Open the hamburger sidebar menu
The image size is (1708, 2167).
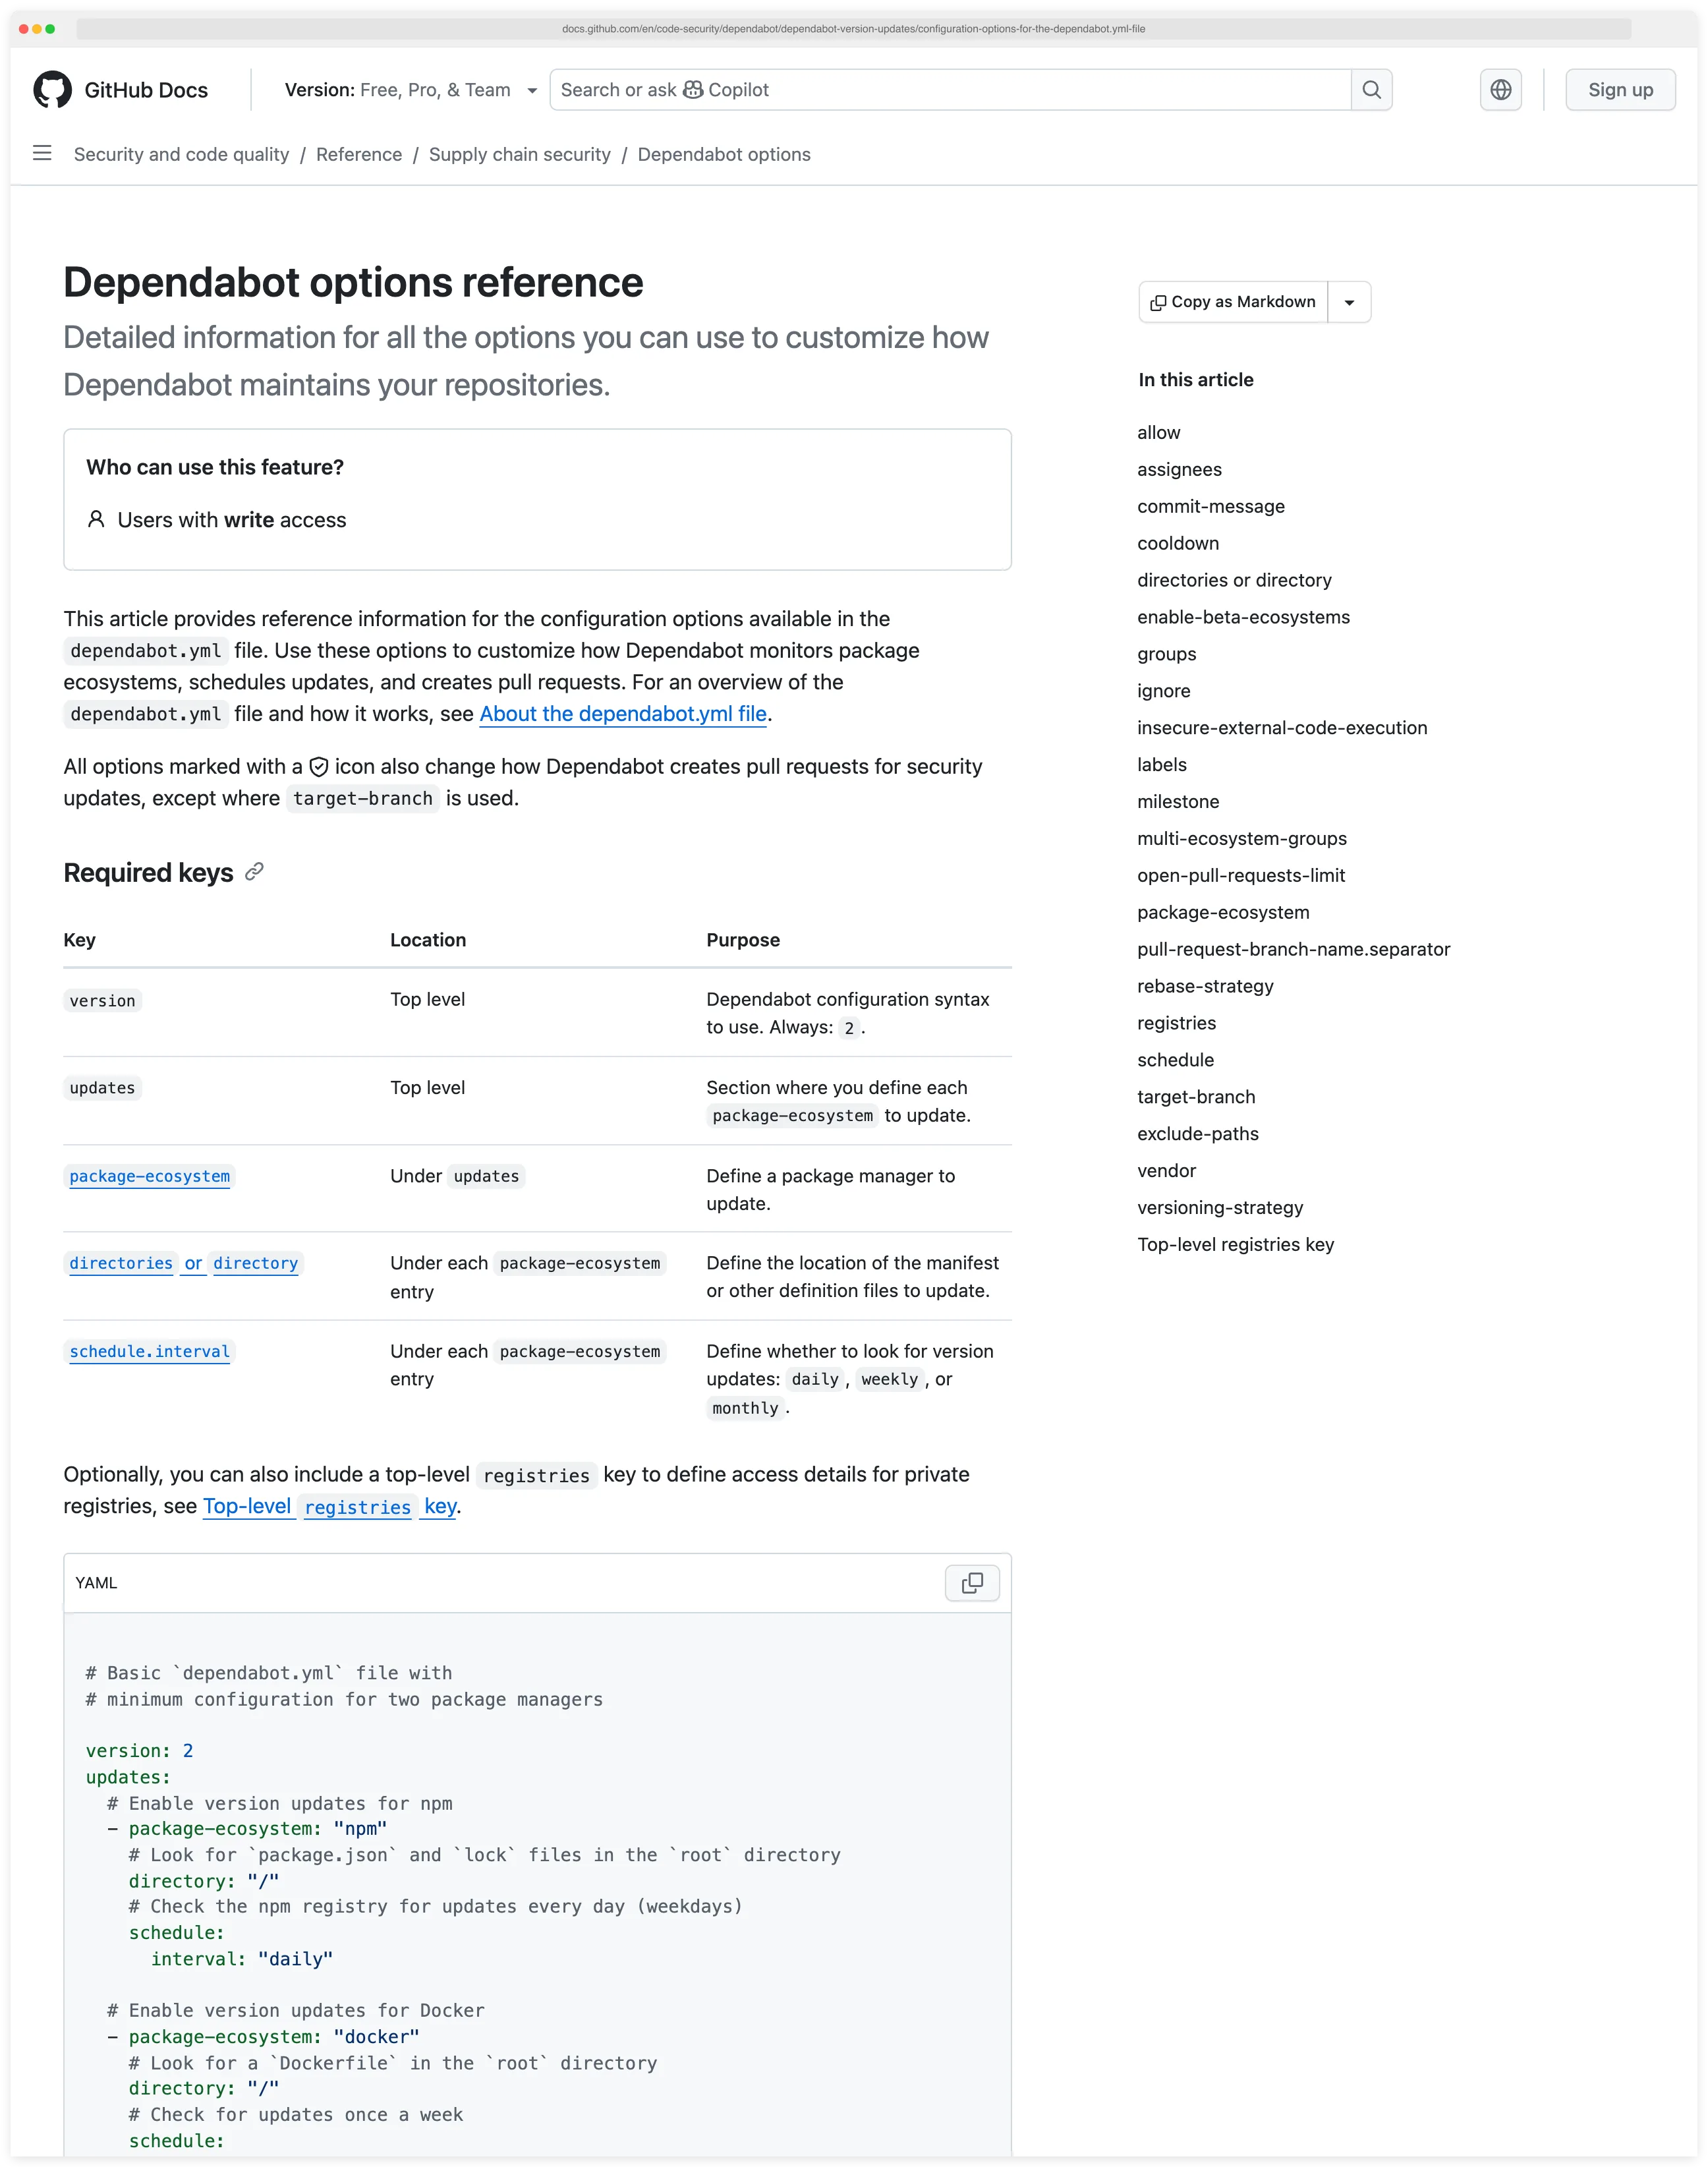click(42, 154)
